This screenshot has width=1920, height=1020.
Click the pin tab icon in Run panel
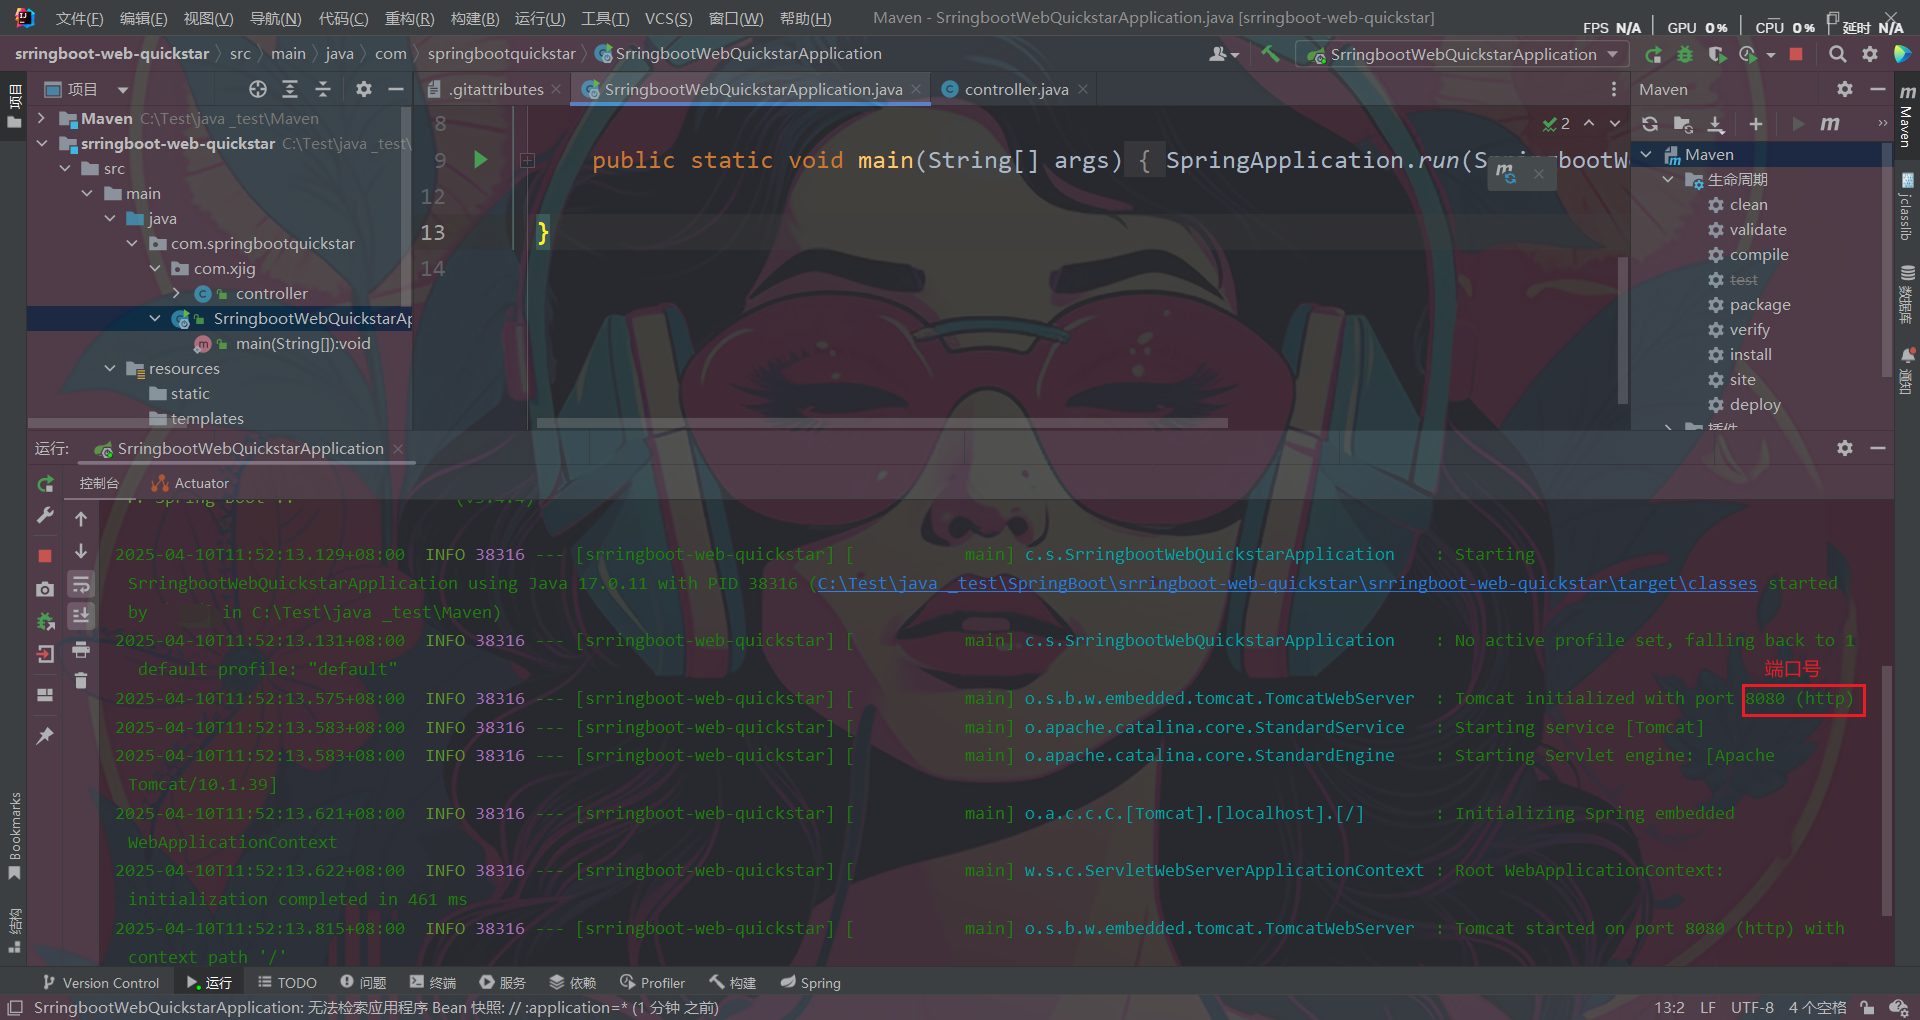45,736
